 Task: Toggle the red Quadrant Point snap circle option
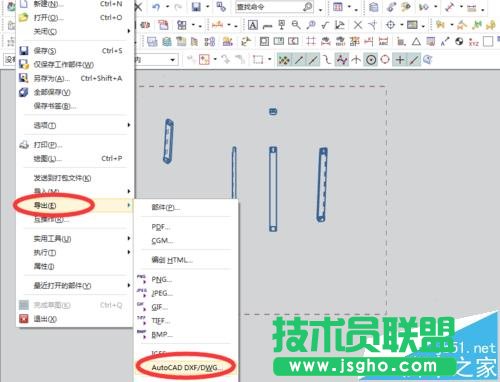pos(385,60)
